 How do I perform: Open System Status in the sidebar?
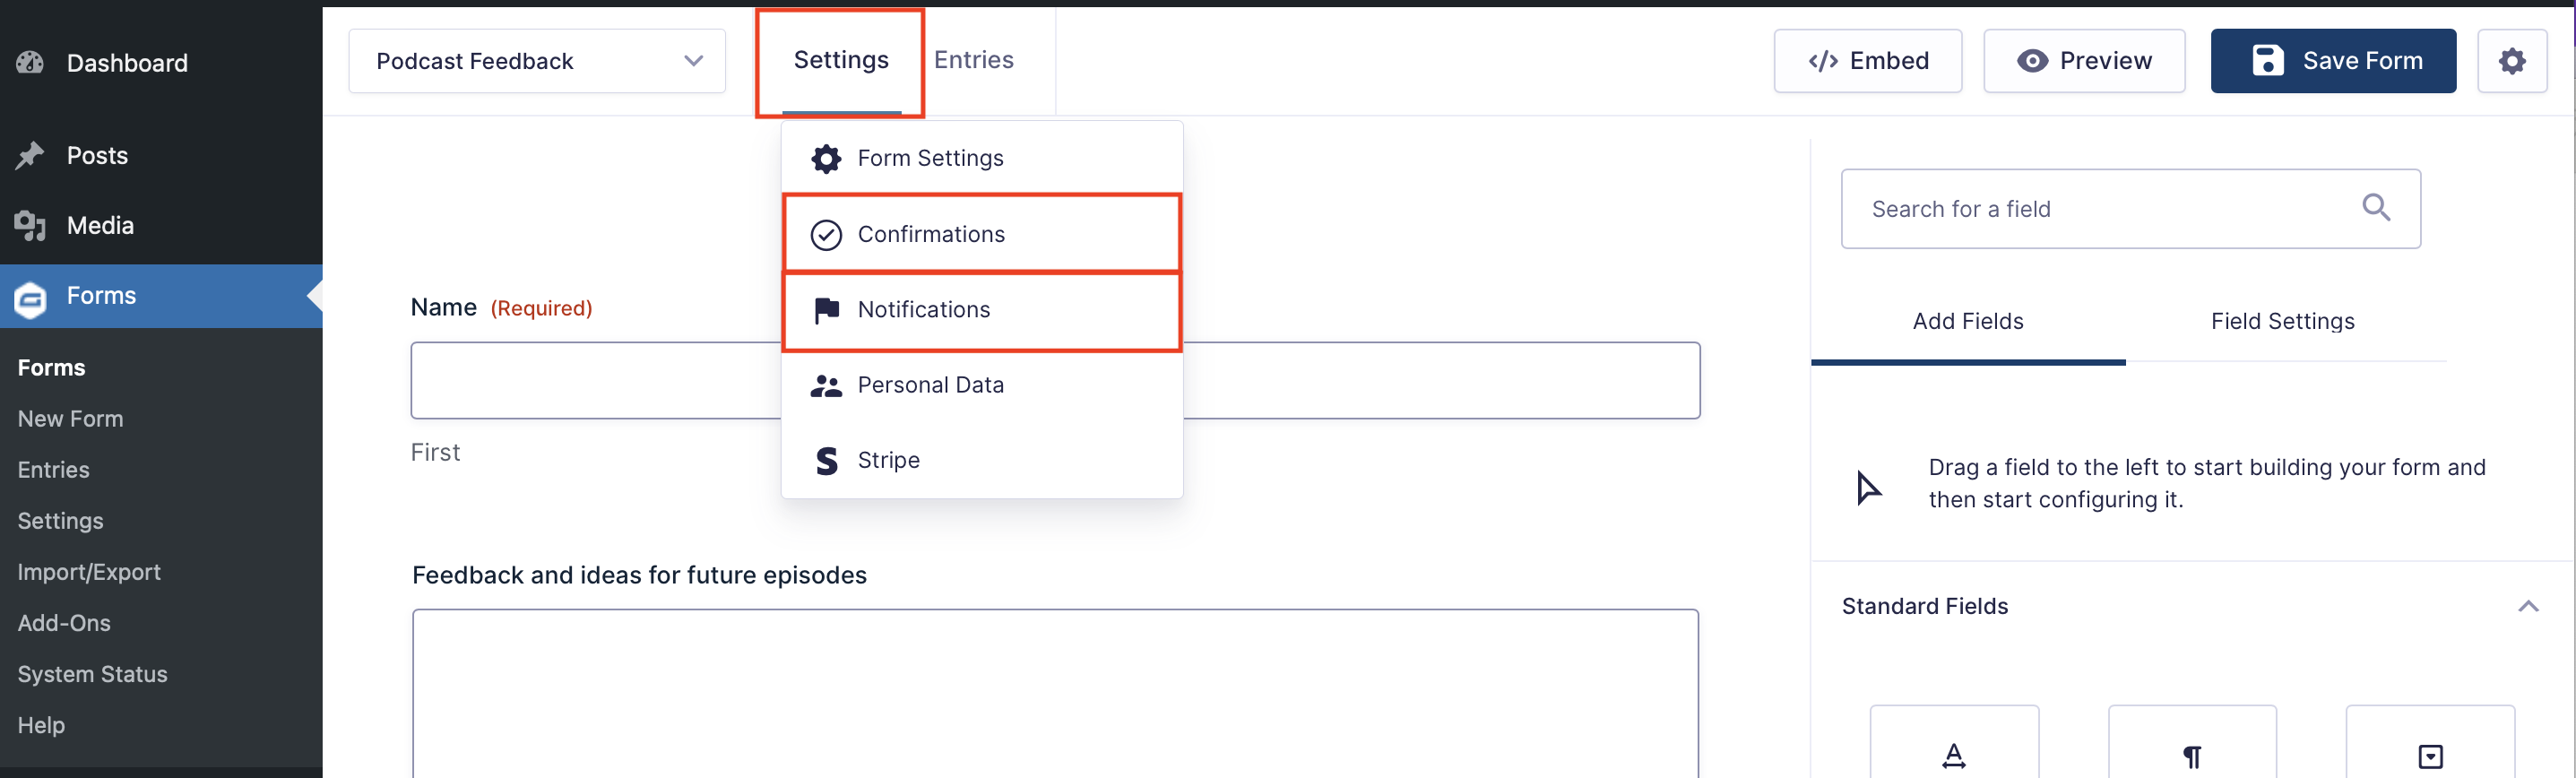point(92,674)
